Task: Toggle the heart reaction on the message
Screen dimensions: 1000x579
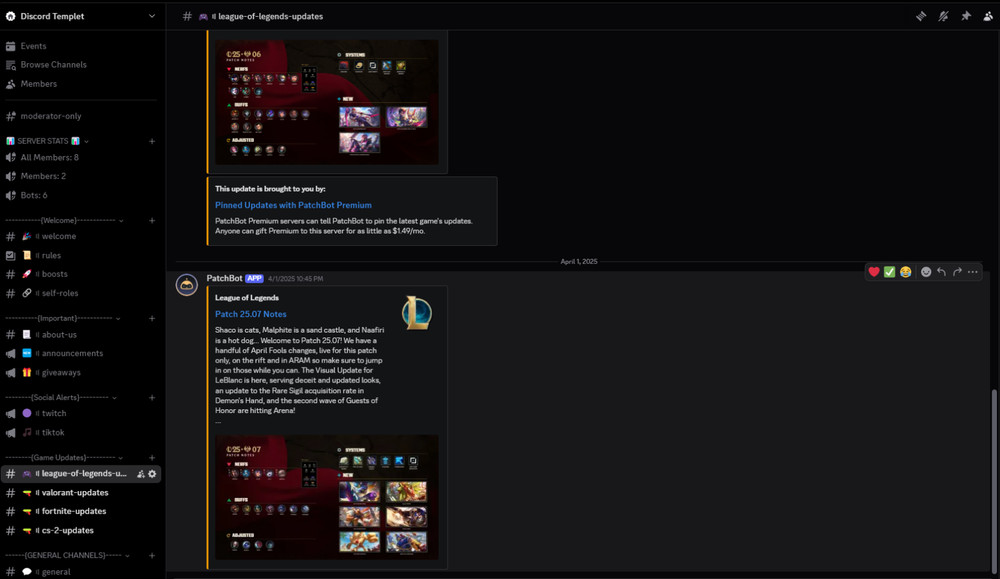Action: click(874, 271)
